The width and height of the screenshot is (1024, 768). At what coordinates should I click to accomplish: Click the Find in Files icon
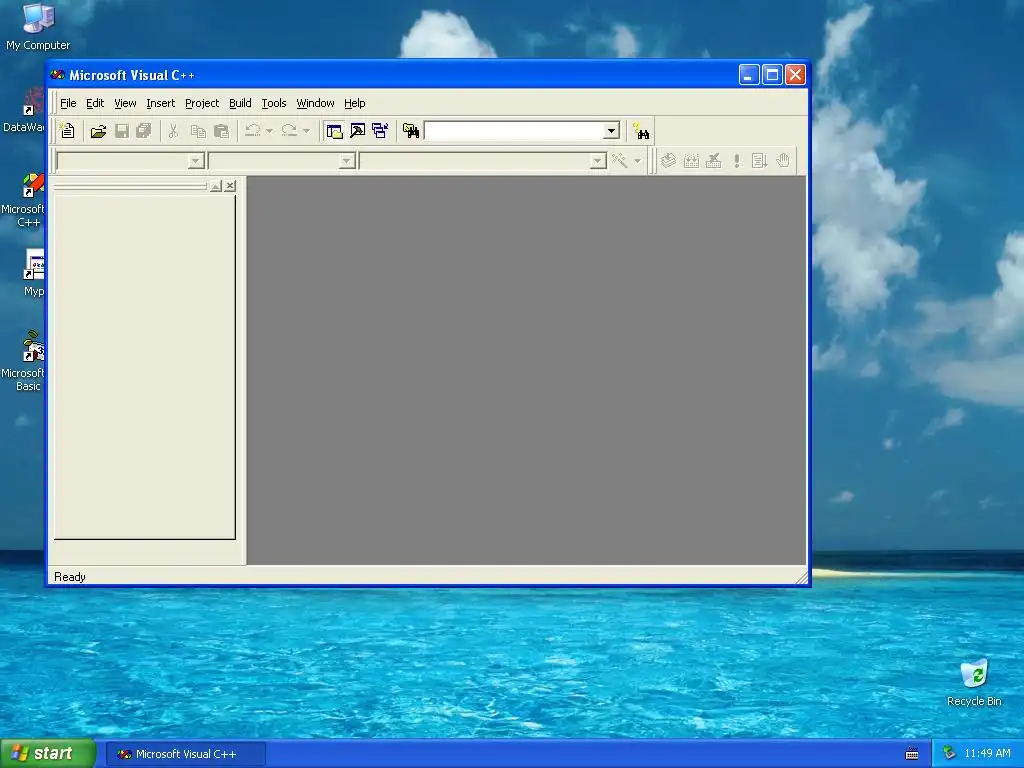point(411,131)
